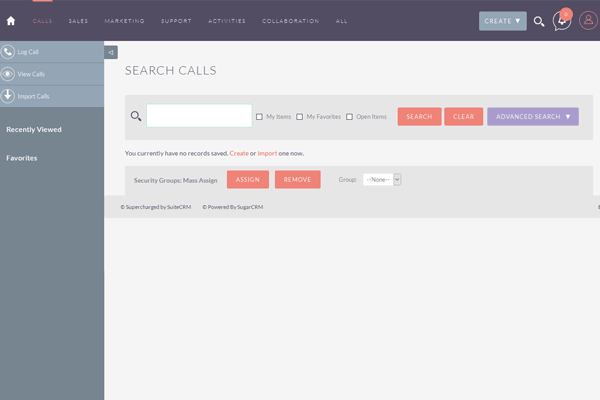Open the Collaboration menu
600x400 pixels.
pos(290,21)
